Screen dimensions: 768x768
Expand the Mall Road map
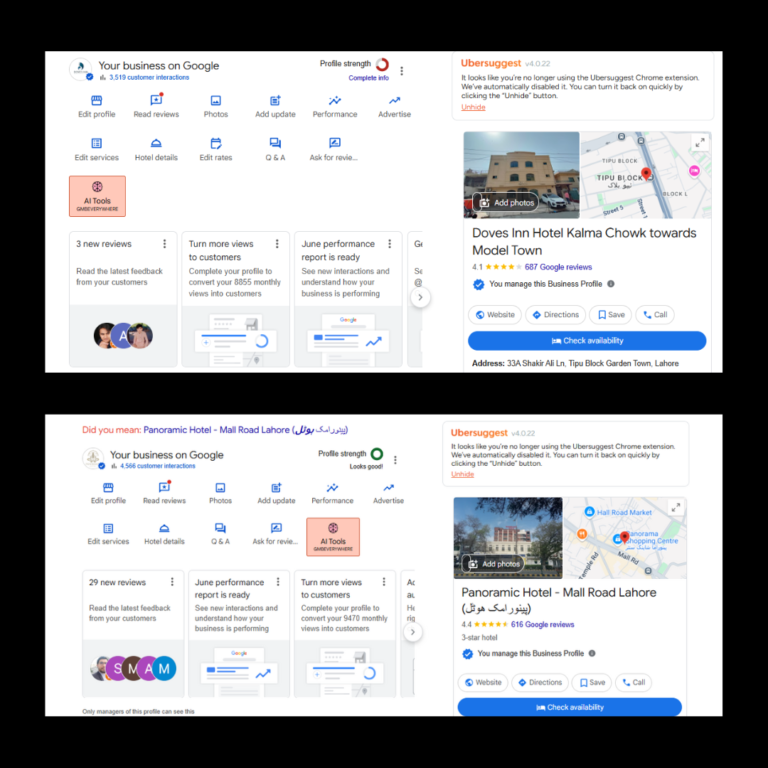click(676, 507)
